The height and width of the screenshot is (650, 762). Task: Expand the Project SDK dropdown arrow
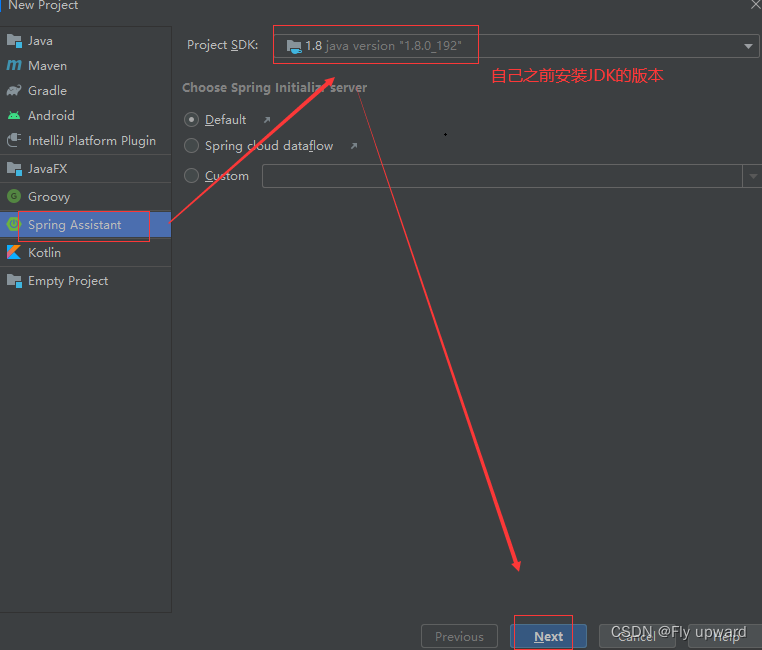748,46
